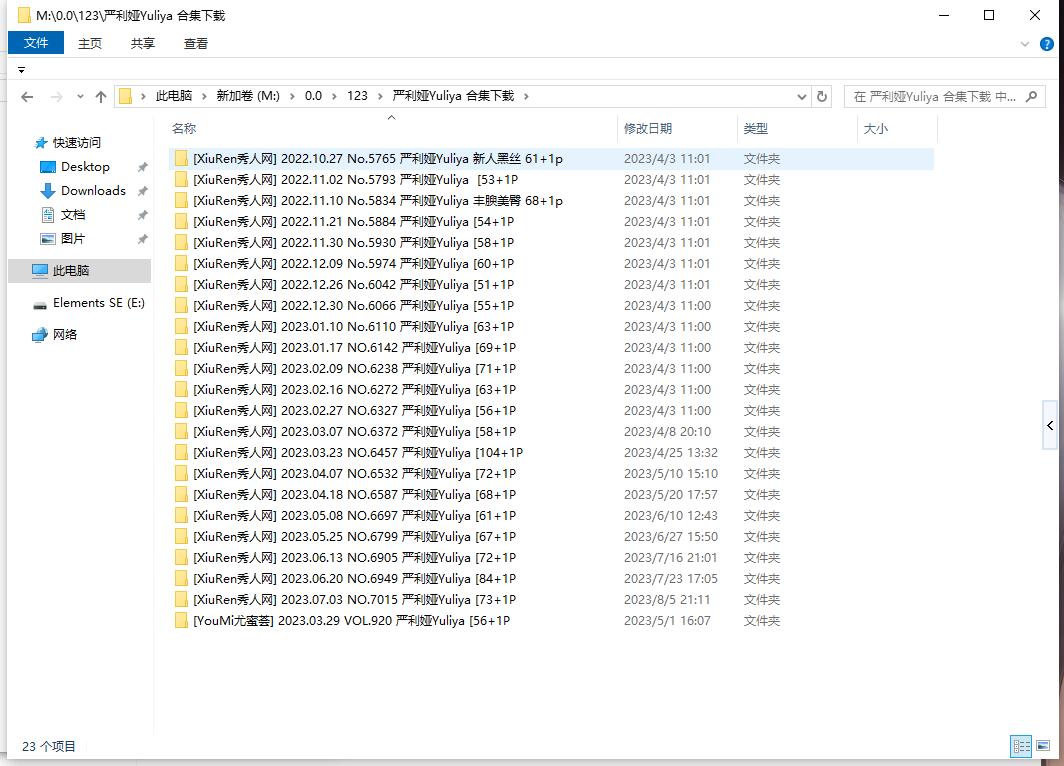Select the No.5884 folder icon
Viewport: 1064px width, 766px height.
(181, 222)
